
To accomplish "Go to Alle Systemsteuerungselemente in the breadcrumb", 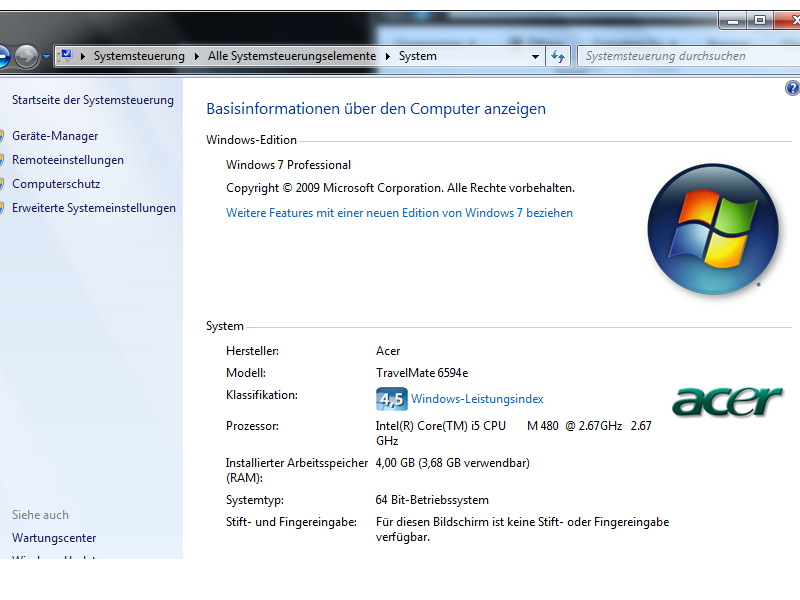I will tap(291, 56).
